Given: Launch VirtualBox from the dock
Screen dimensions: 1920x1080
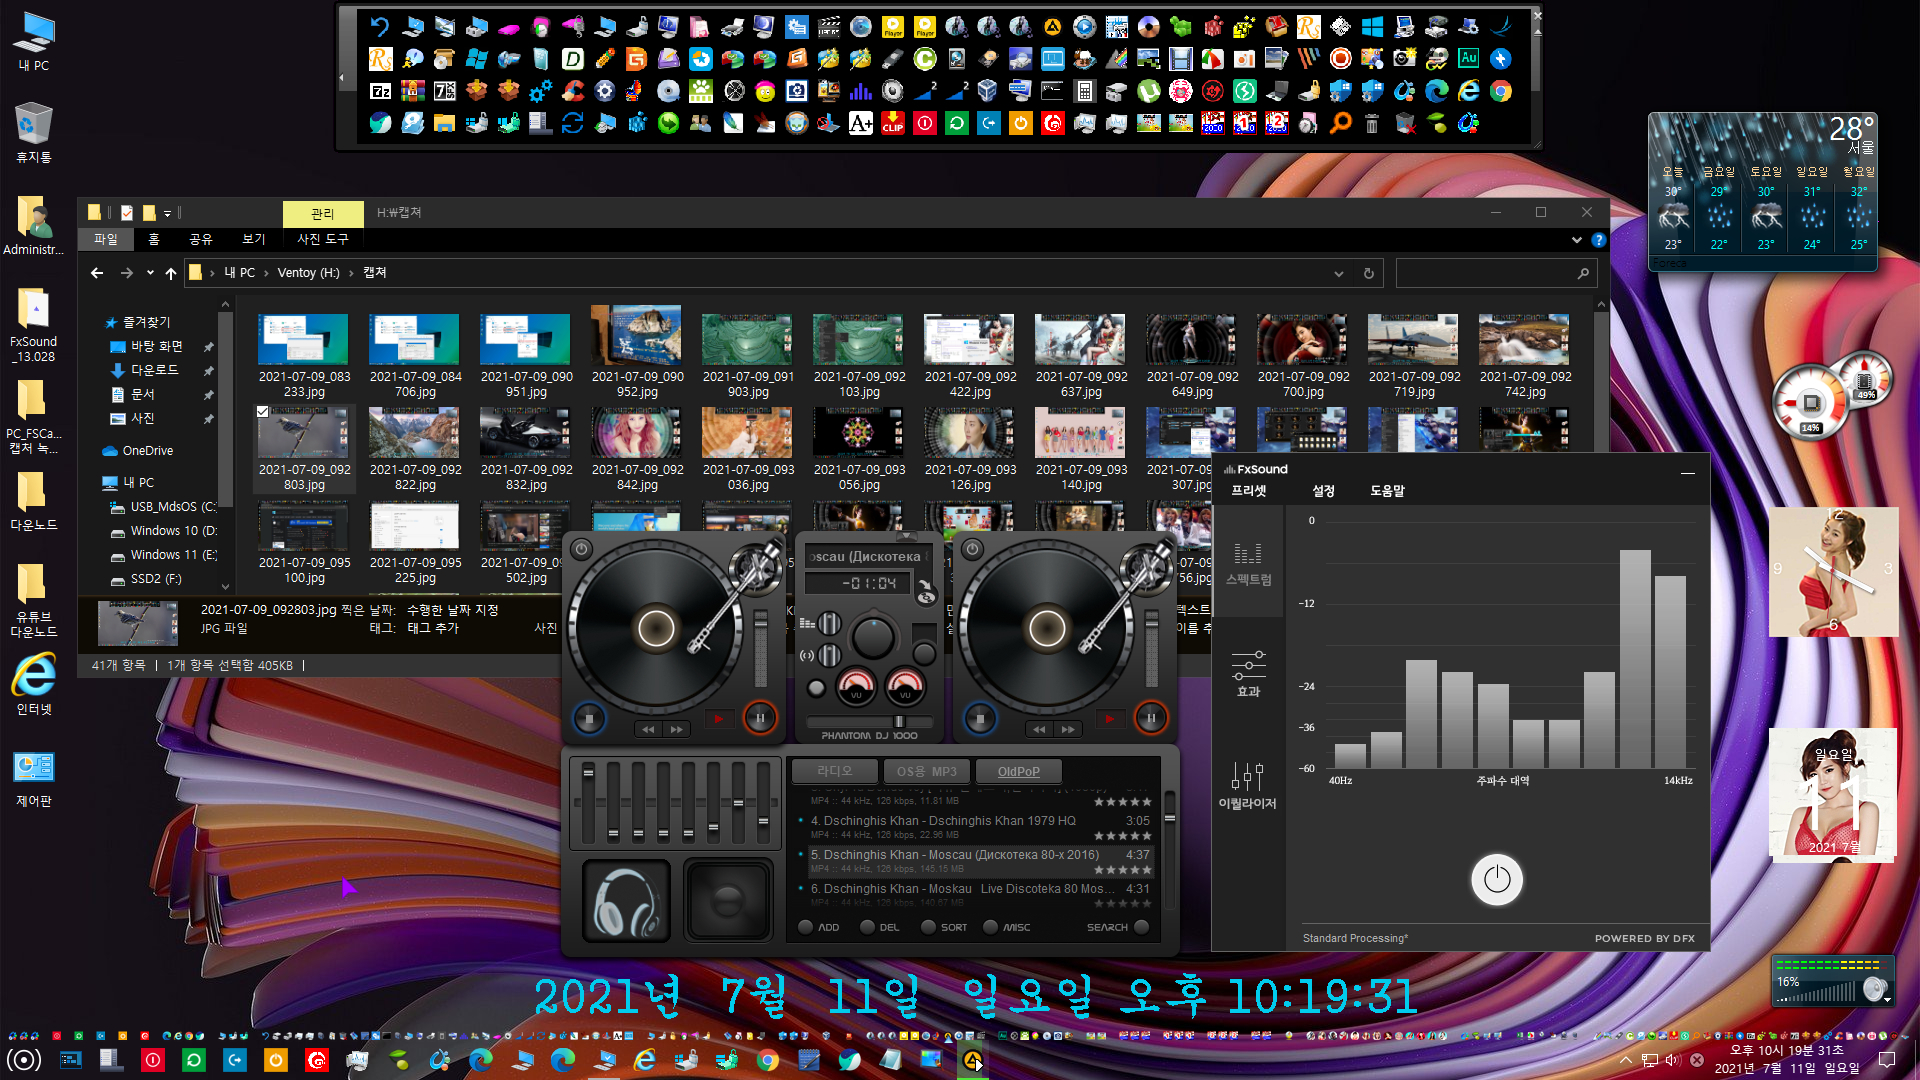Looking at the screenshot, I should pos(988,91).
